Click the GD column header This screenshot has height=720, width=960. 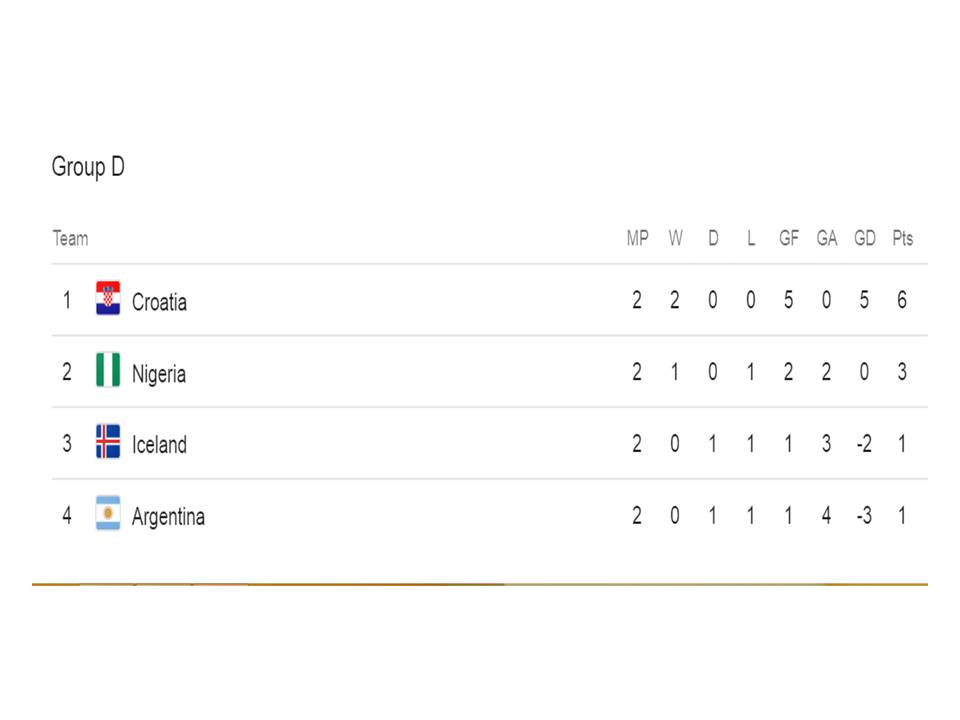pyautogui.click(x=864, y=238)
